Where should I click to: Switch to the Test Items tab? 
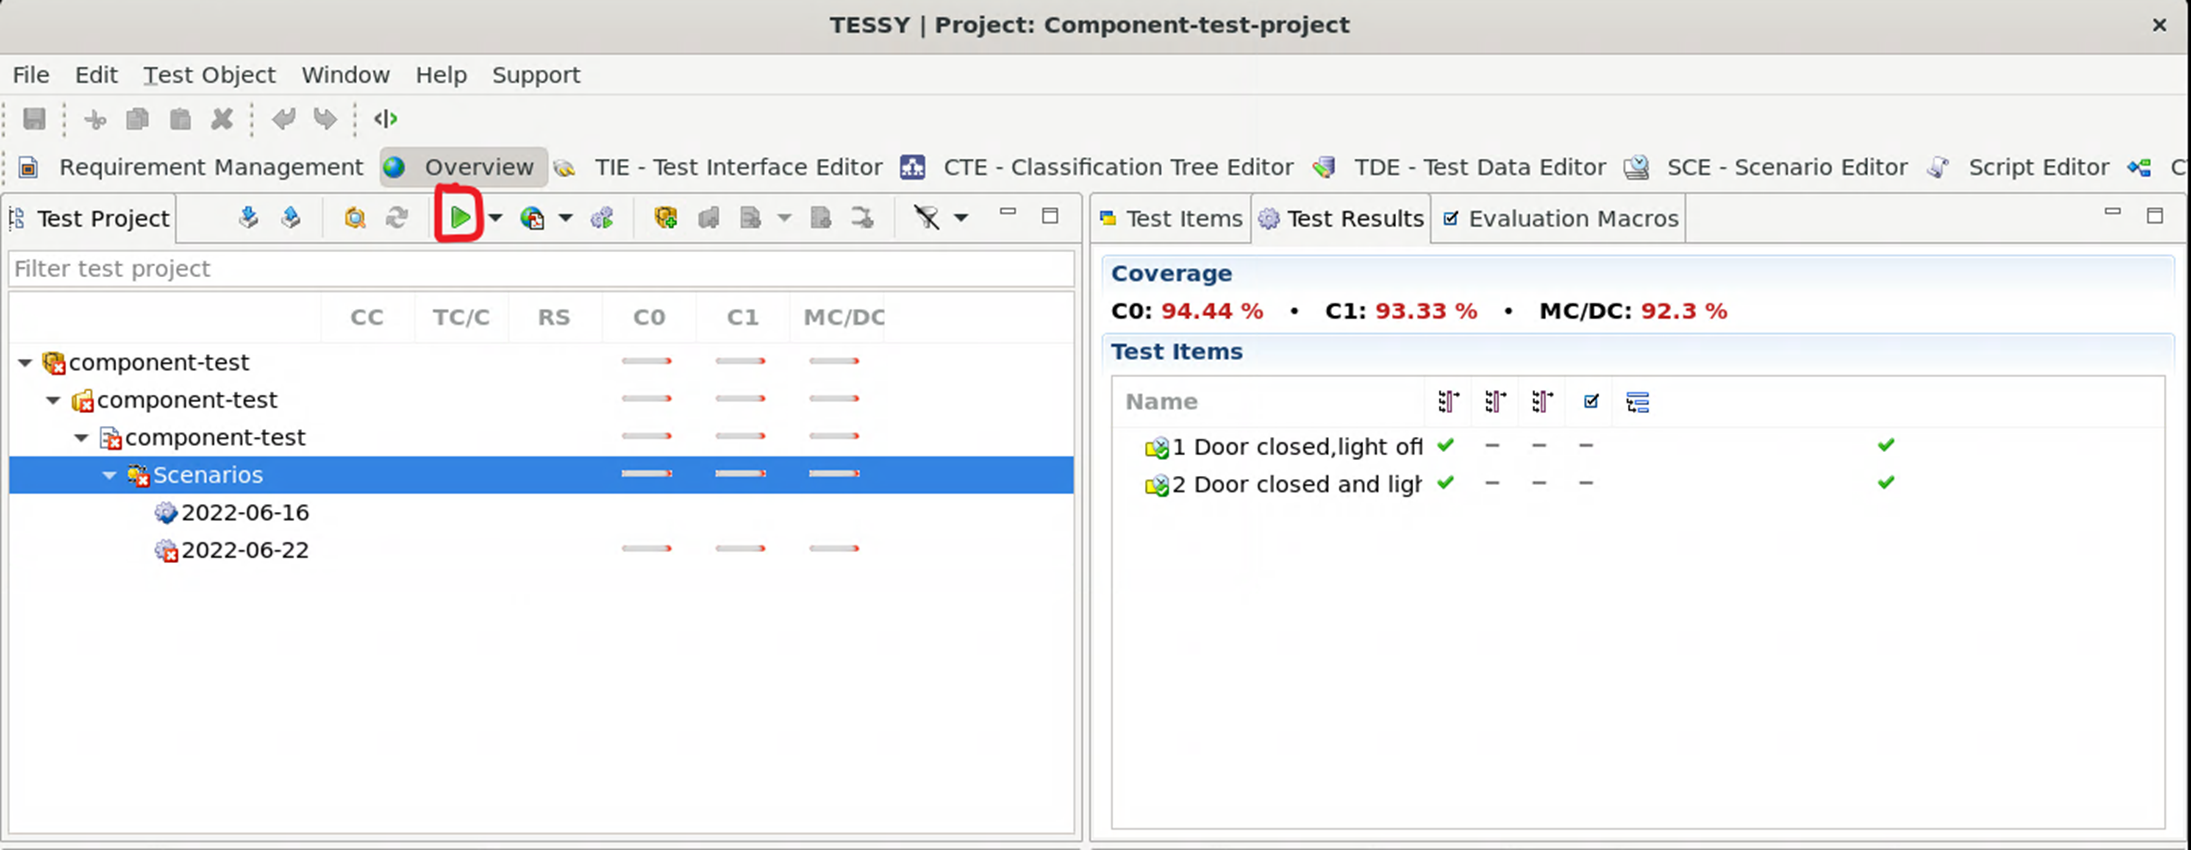tap(1170, 218)
